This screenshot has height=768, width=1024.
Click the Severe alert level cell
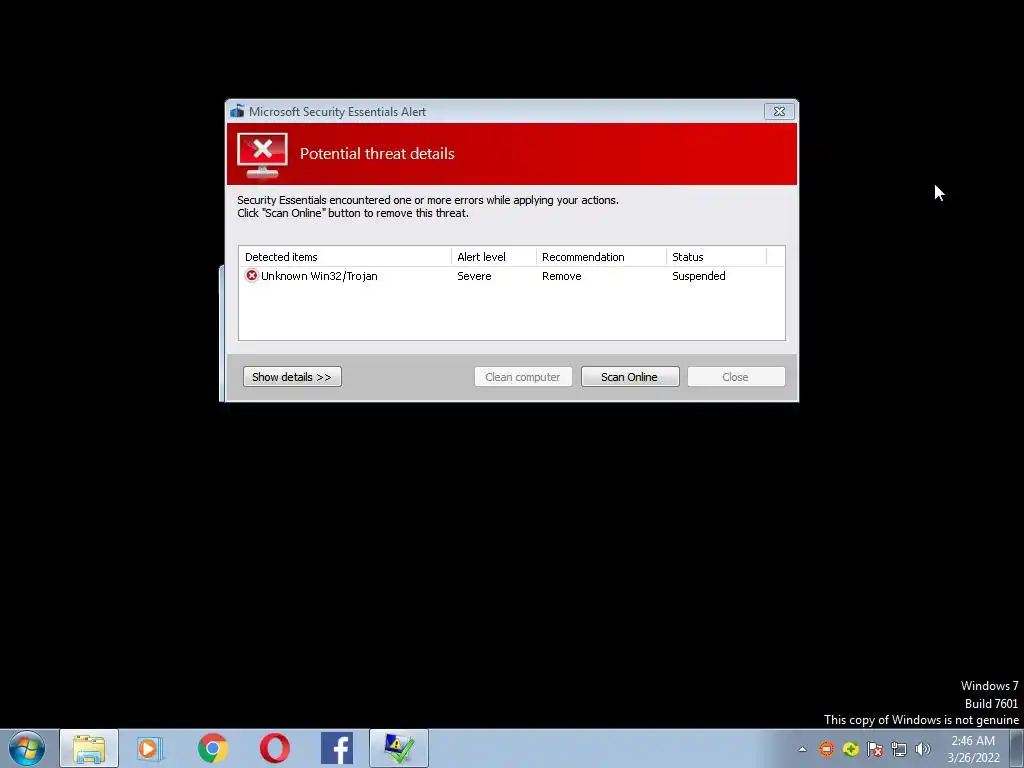474,276
